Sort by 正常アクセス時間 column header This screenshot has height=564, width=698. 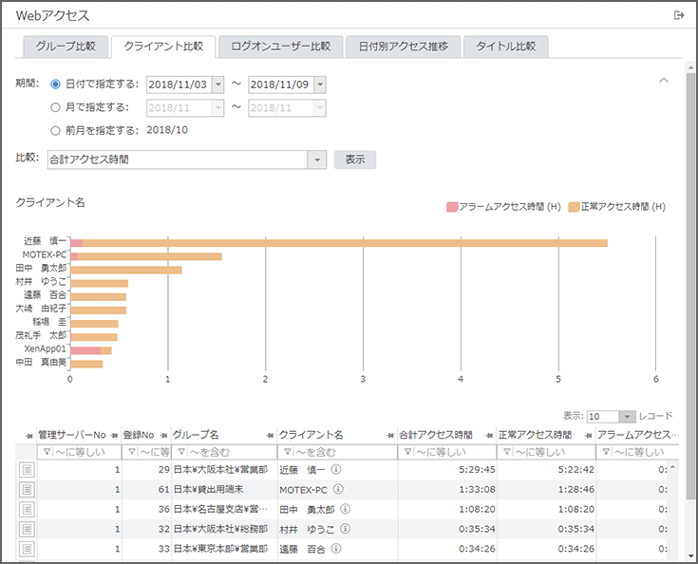(535, 435)
